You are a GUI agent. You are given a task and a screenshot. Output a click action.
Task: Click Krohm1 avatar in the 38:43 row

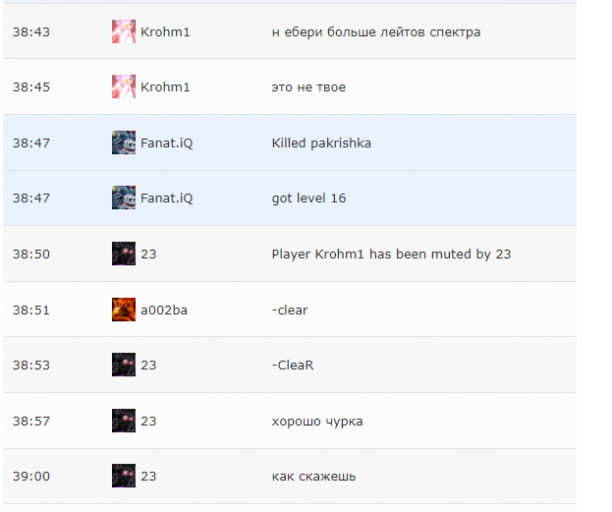(124, 32)
